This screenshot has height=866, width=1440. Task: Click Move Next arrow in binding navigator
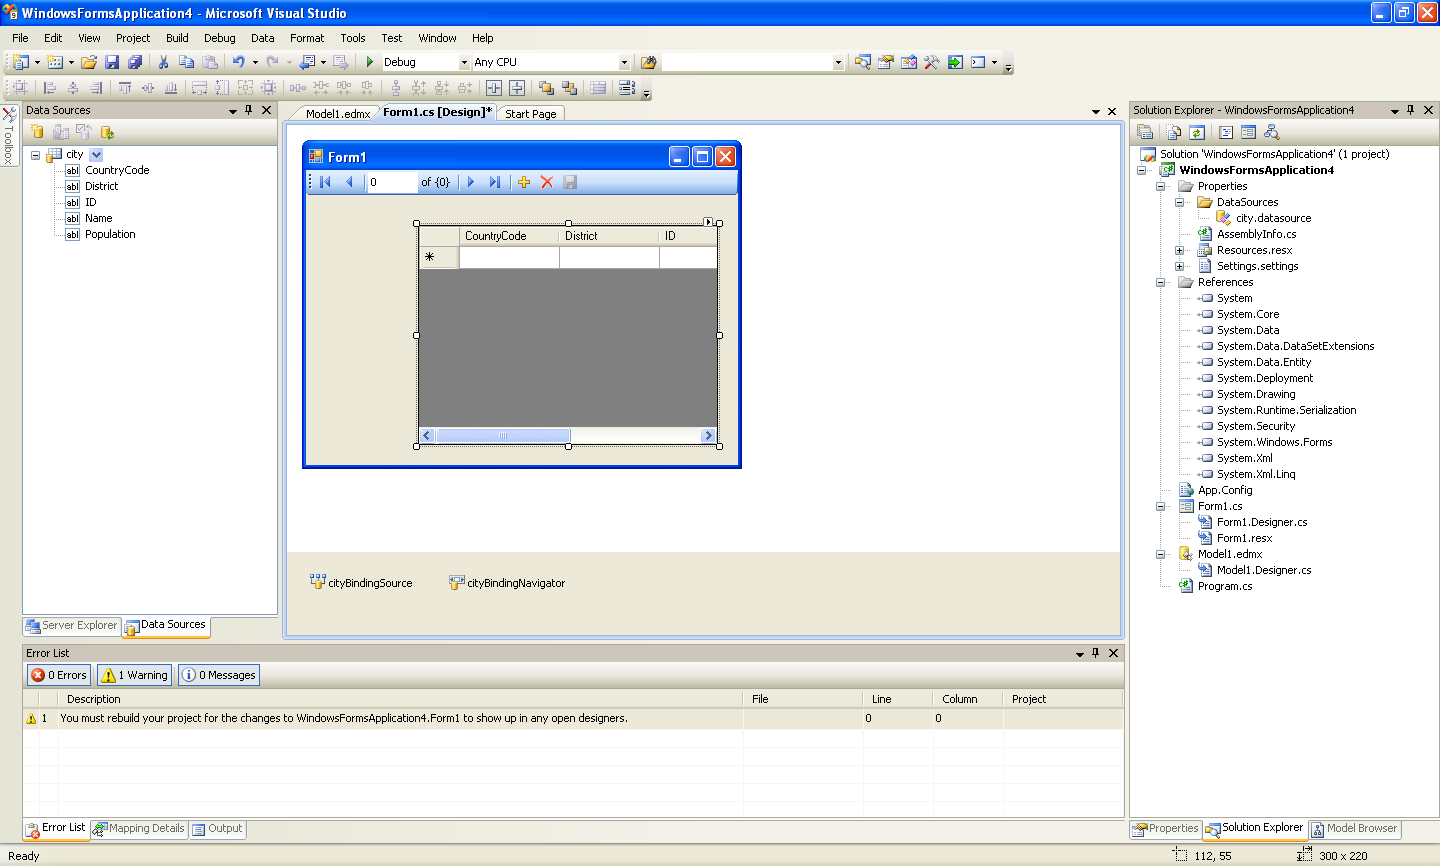point(471,182)
